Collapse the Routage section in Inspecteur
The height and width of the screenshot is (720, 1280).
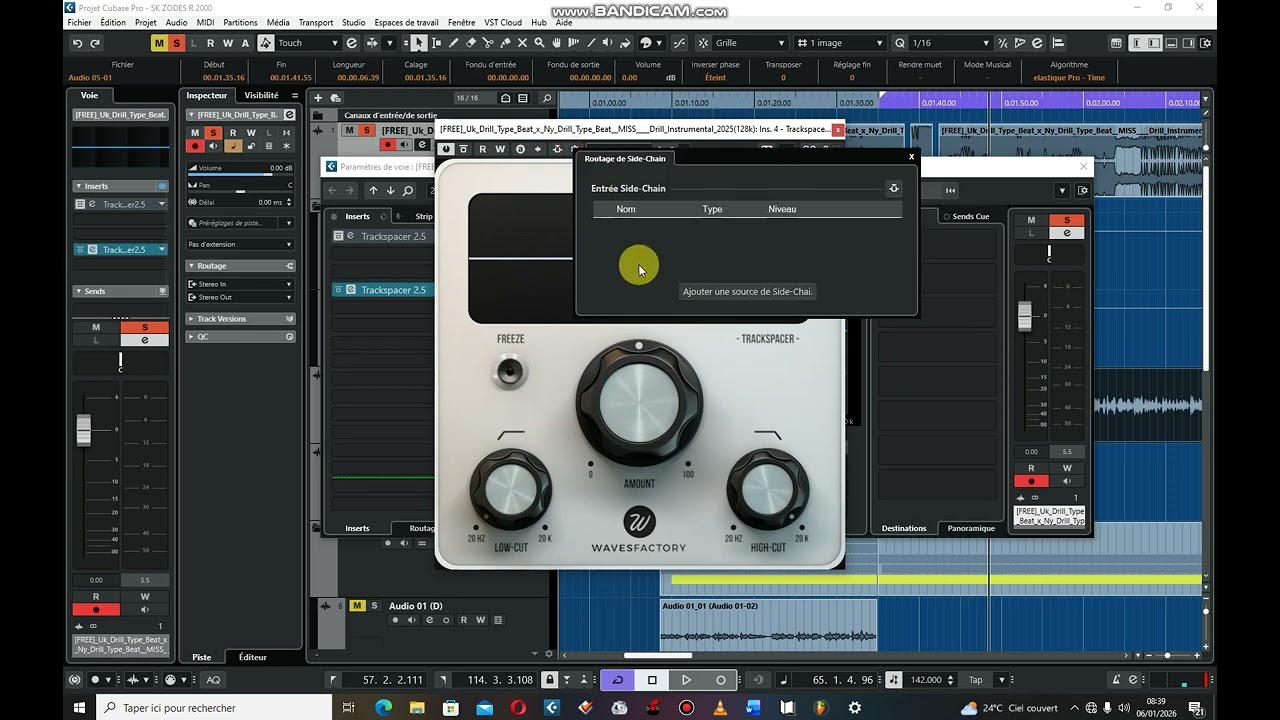pos(241,266)
